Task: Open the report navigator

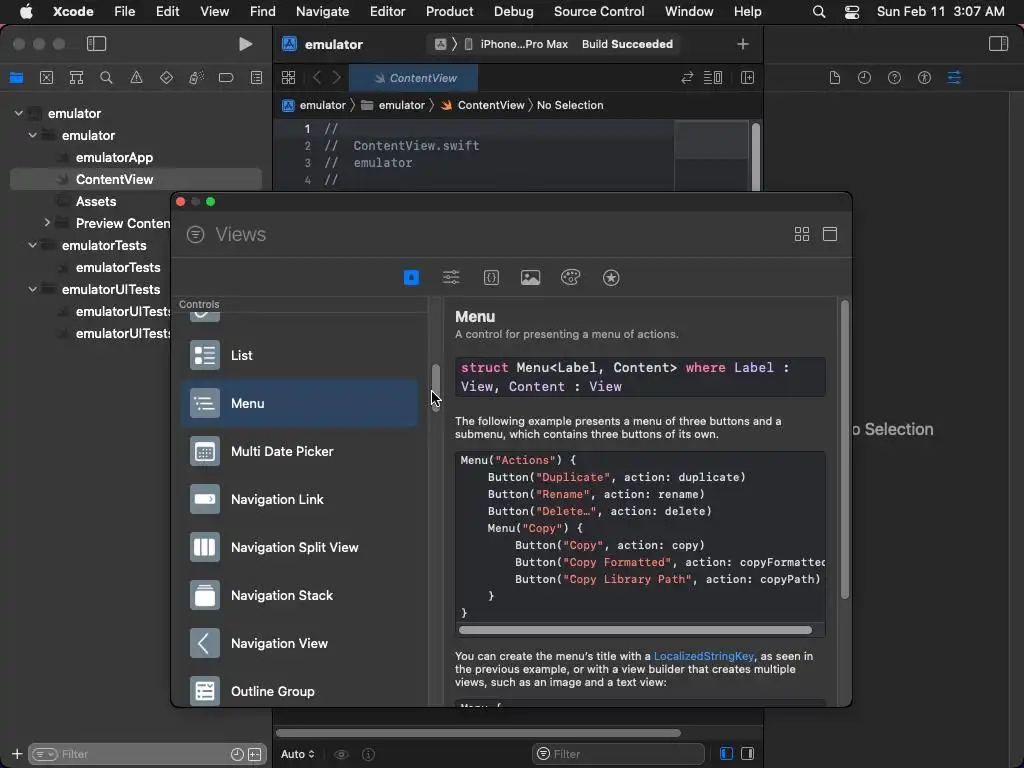Action: coord(256,78)
